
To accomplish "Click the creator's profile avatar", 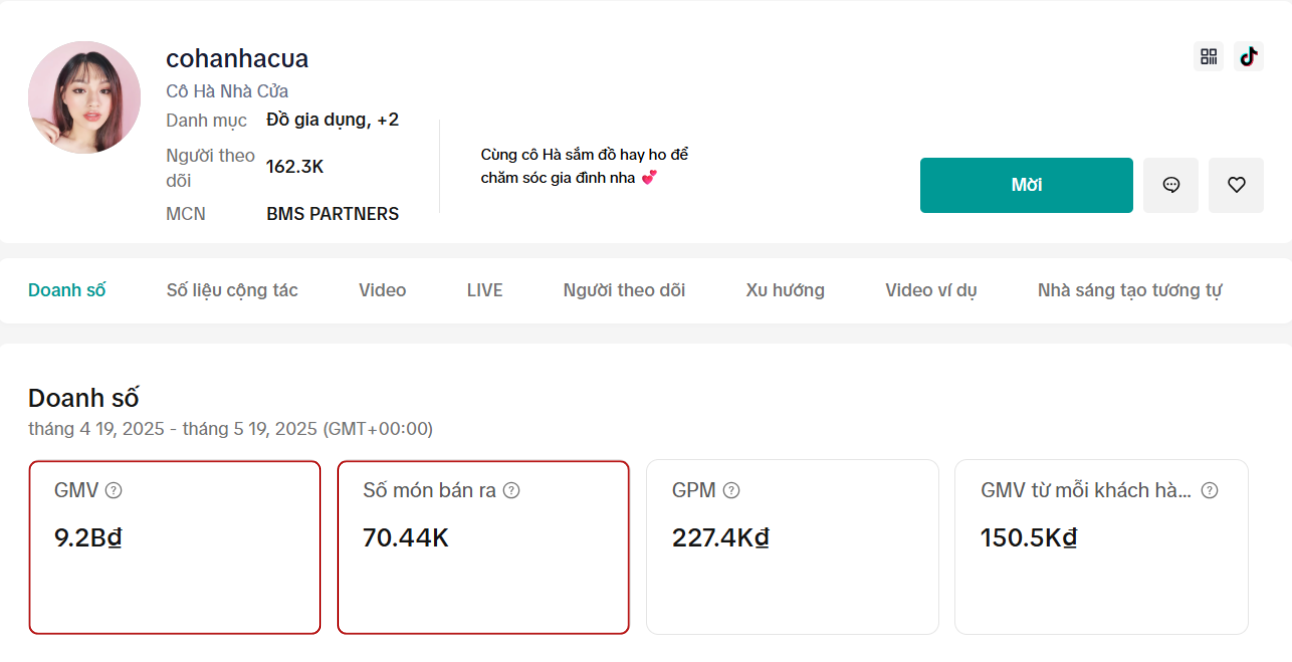I will click(84, 97).
